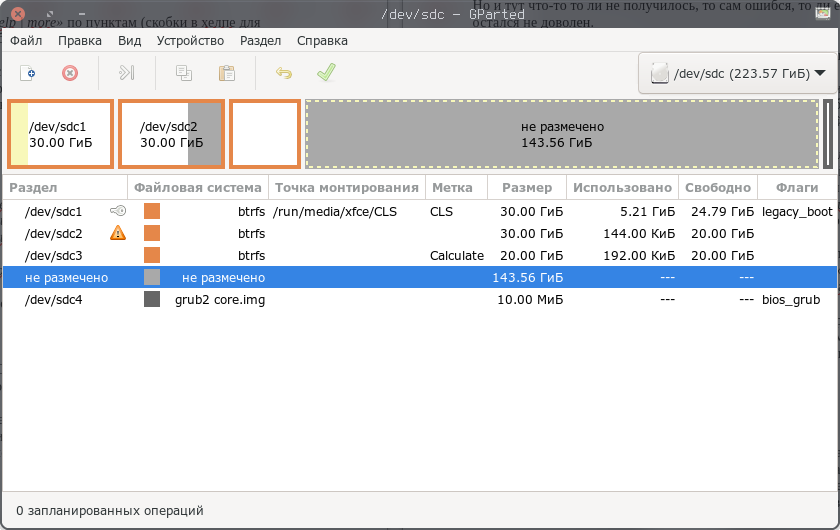Select the /dev/sdc2 partition row
Screen dimensions: 840x530
(x=421, y=234)
